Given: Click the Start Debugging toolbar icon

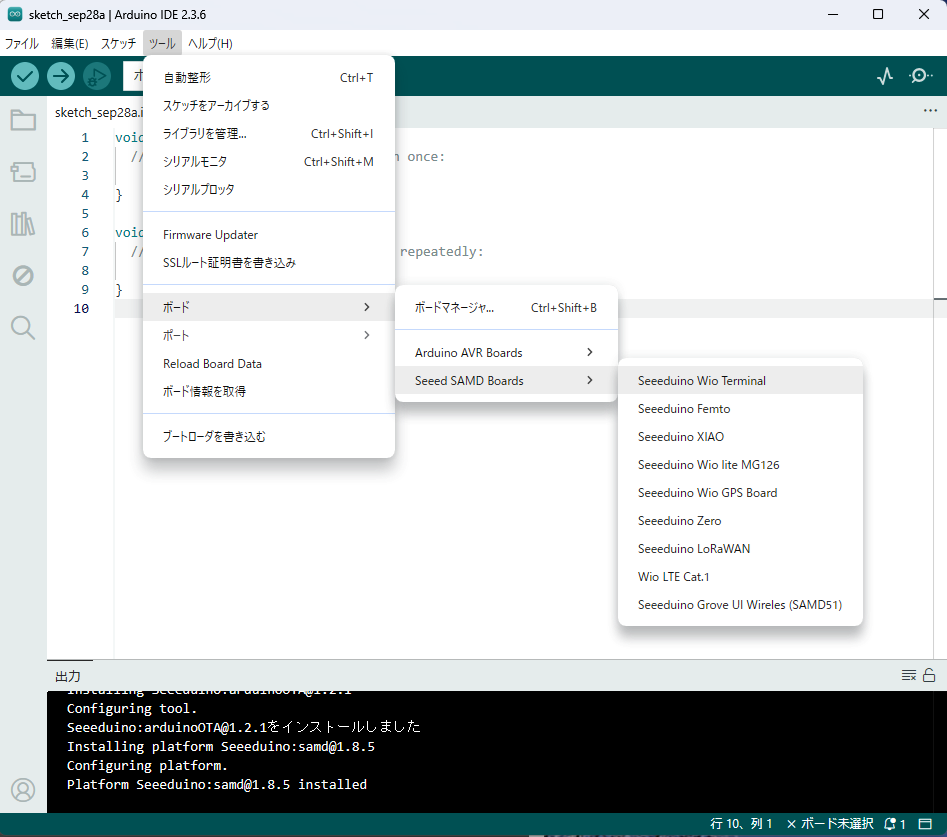Looking at the screenshot, I should point(97,76).
